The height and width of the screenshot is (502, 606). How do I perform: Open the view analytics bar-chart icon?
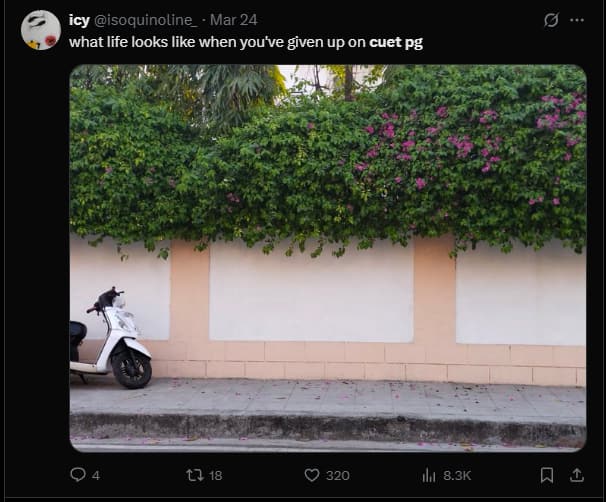coord(429,475)
